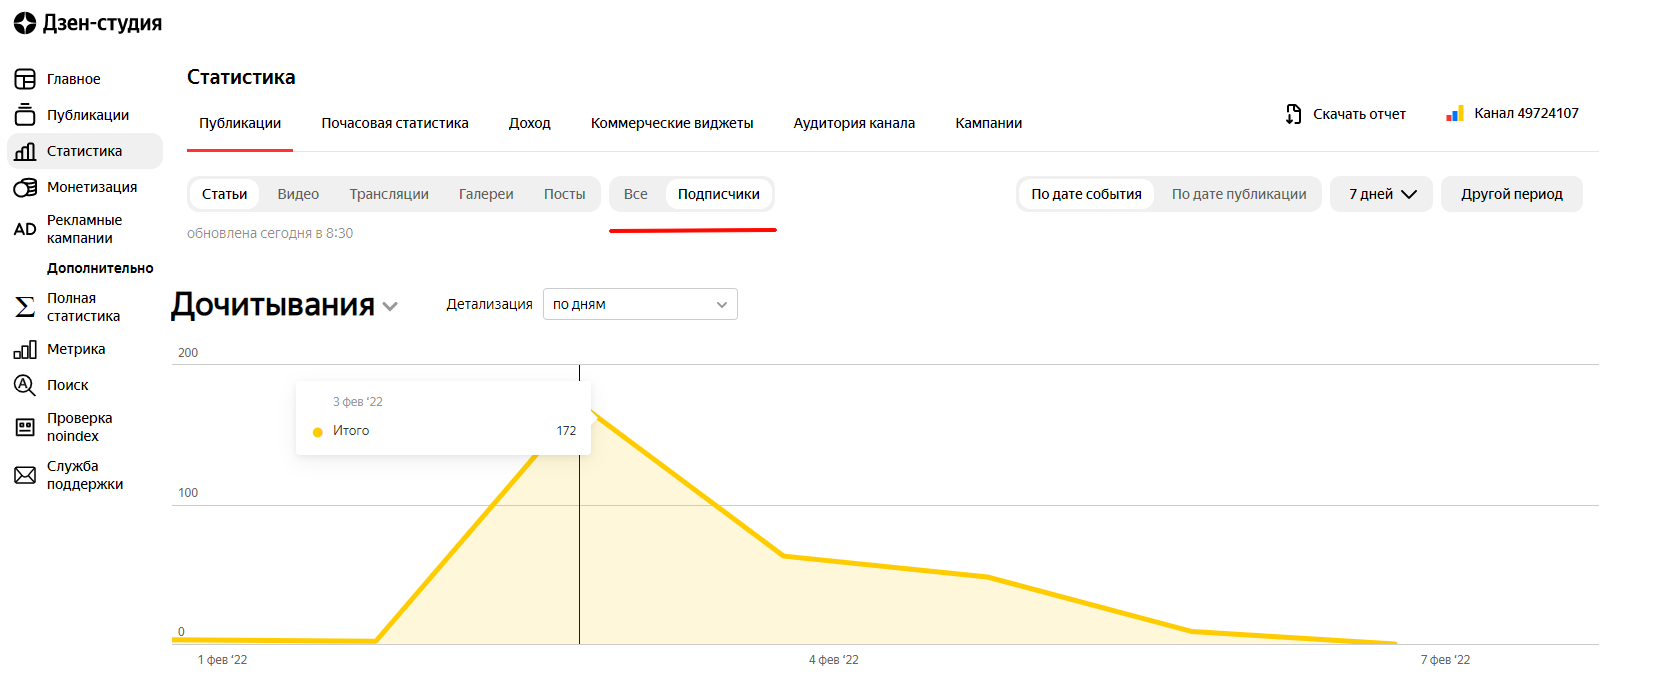Click the Поиск sidebar link
The height and width of the screenshot is (698, 1657).
(x=68, y=385)
